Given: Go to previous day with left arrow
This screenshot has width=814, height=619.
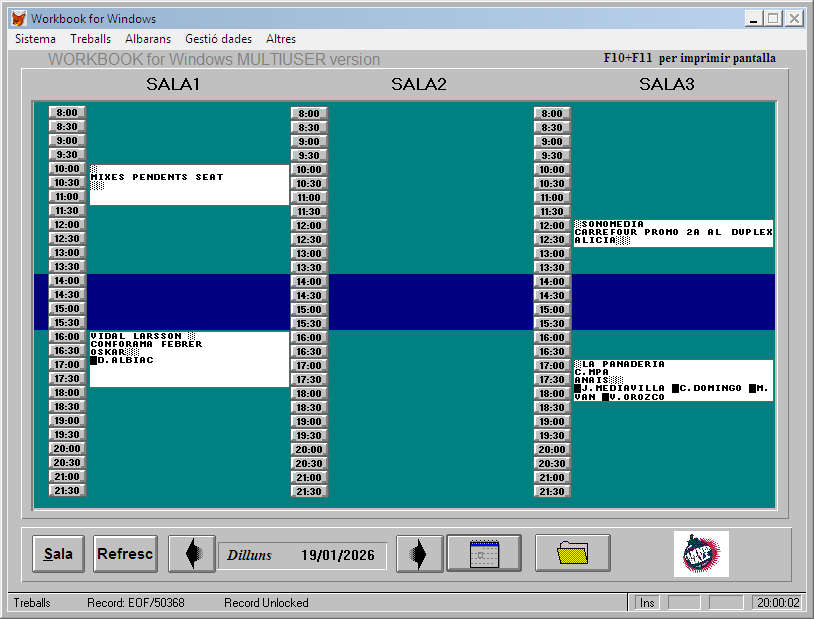Looking at the screenshot, I should click(191, 554).
